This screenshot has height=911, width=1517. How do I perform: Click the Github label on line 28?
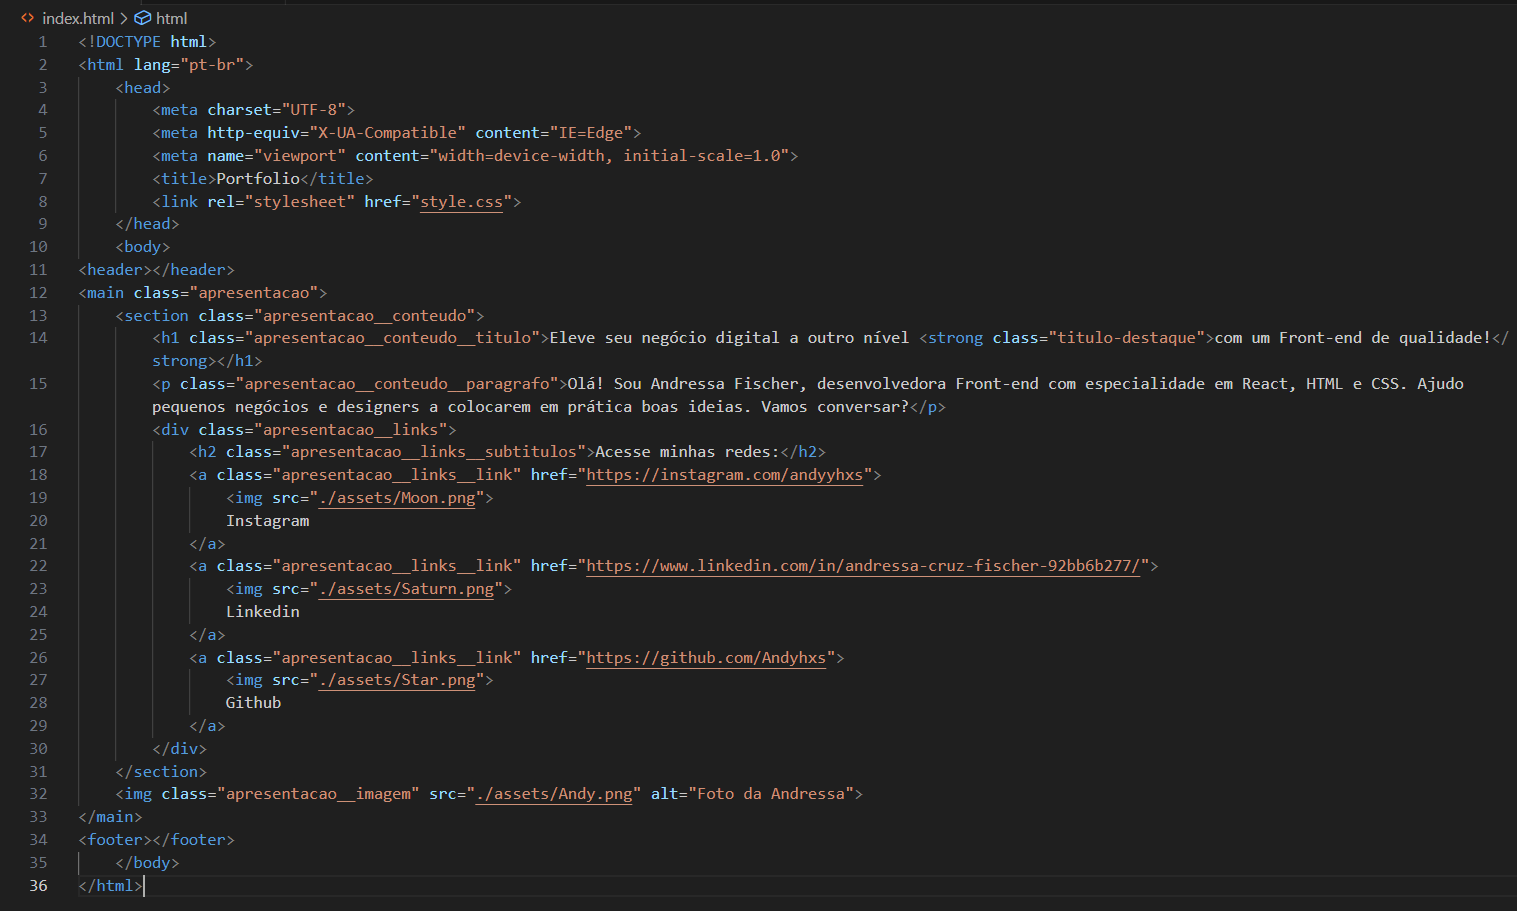tap(254, 702)
